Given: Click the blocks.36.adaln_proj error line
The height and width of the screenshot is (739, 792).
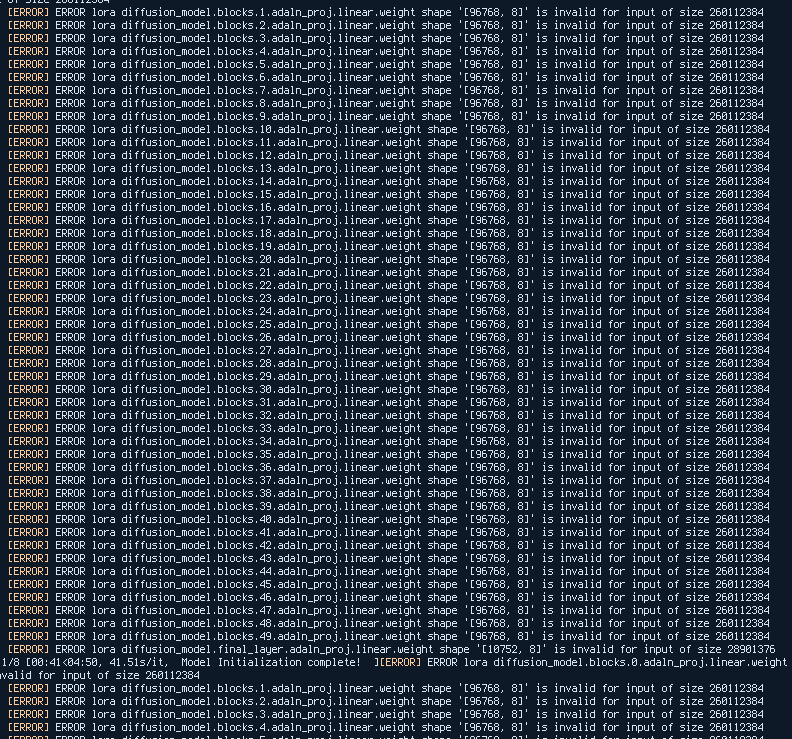Looking at the screenshot, I should click(x=388, y=468).
